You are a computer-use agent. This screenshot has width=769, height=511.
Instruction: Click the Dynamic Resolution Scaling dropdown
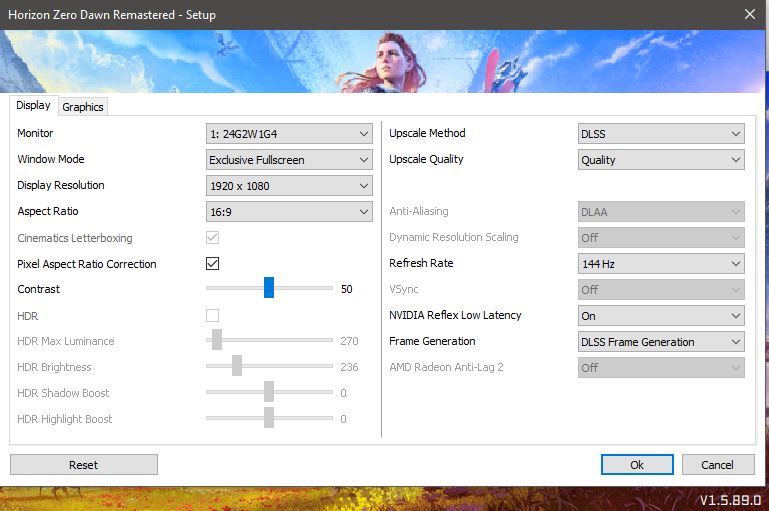(x=661, y=237)
